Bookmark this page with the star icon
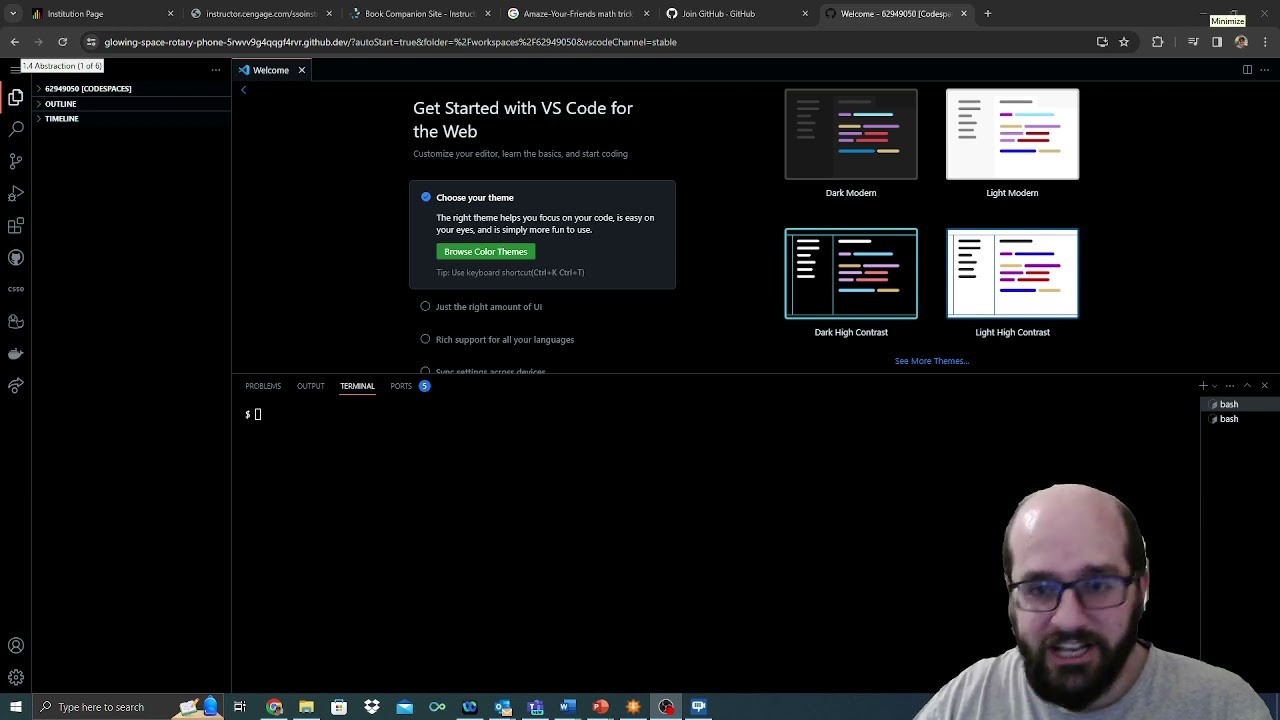This screenshot has width=1280, height=720. tap(1124, 42)
